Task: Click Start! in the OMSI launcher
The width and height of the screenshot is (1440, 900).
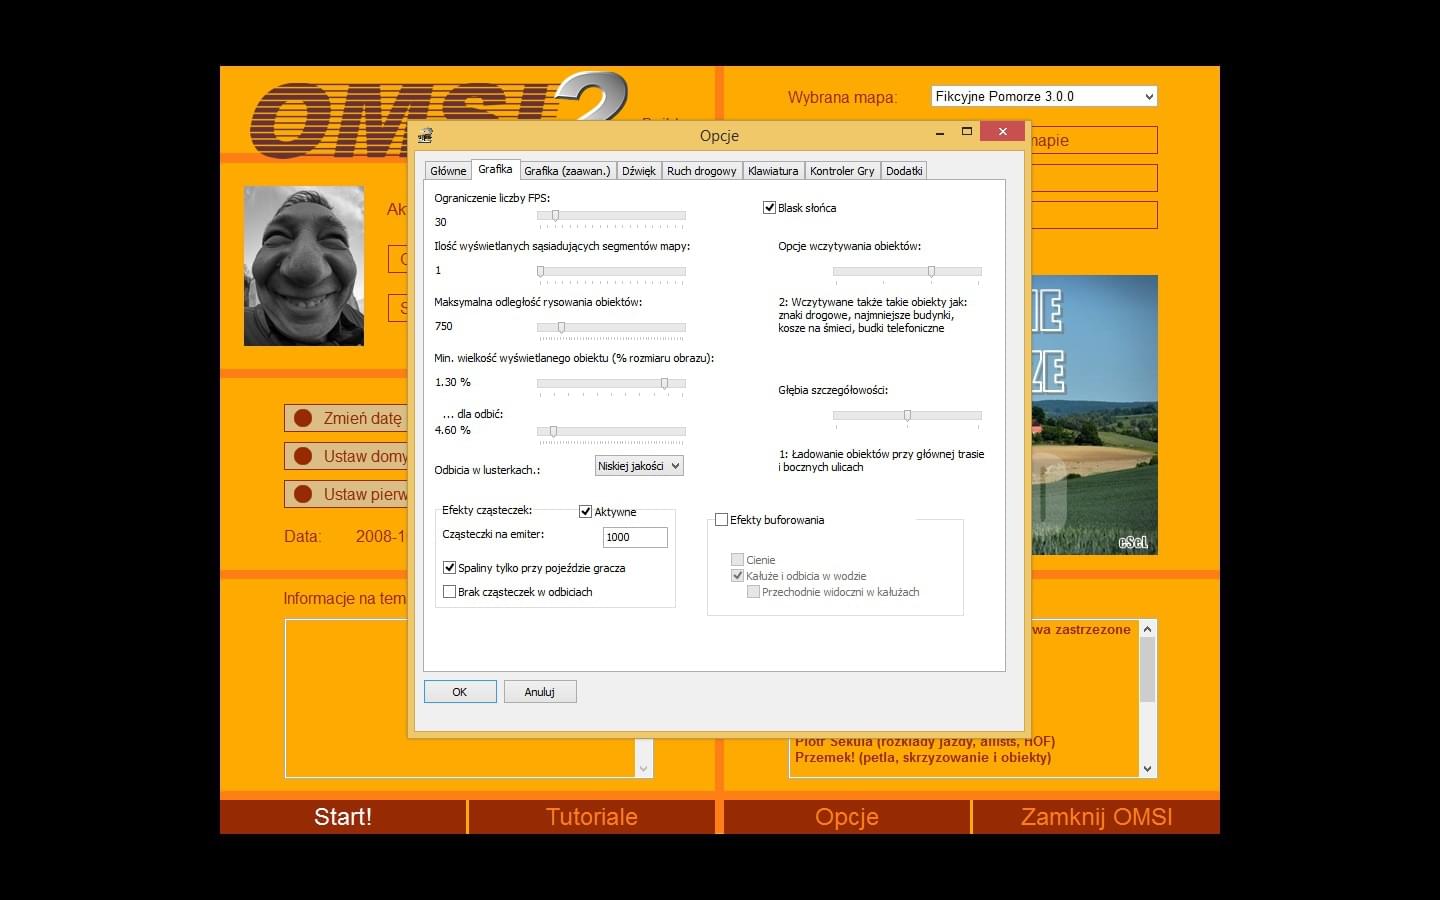Action: [x=343, y=817]
